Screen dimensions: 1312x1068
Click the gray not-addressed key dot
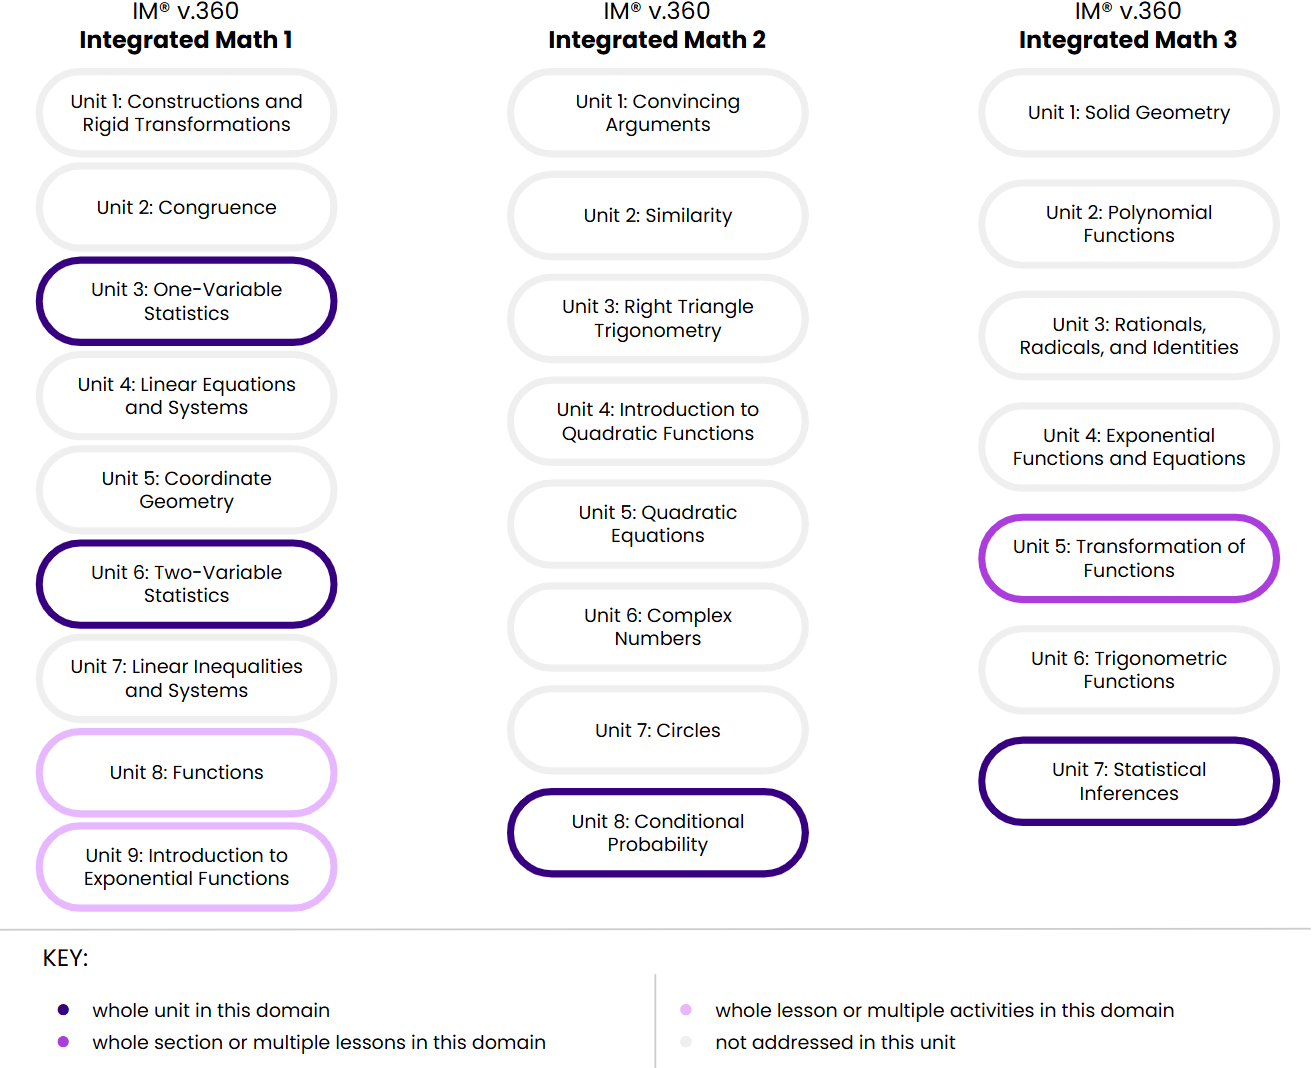click(x=686, y=1042)
